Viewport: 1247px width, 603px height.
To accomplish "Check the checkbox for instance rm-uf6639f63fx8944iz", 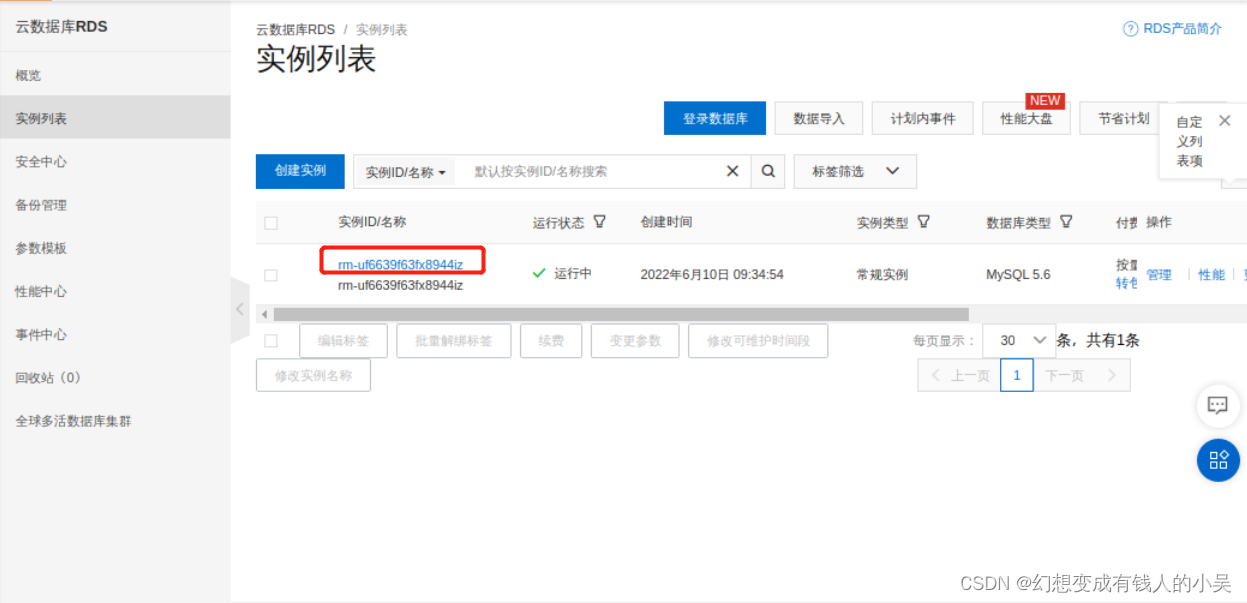I will (271, 272).
